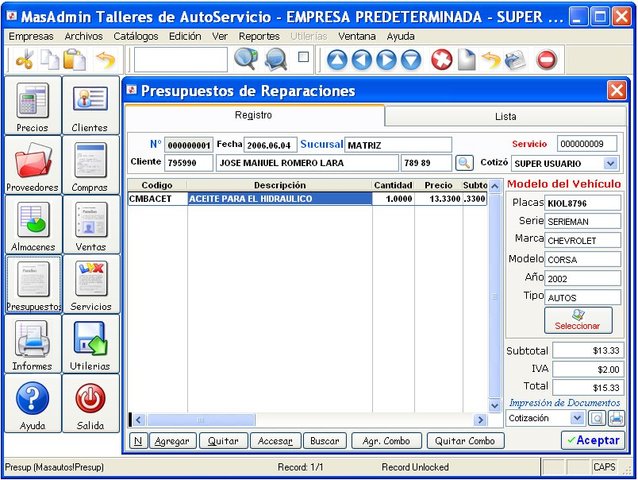Image resolution: width=638 pixels, height=480 pixels.
Task: Open the Compras module
Action: coord(91,166)
